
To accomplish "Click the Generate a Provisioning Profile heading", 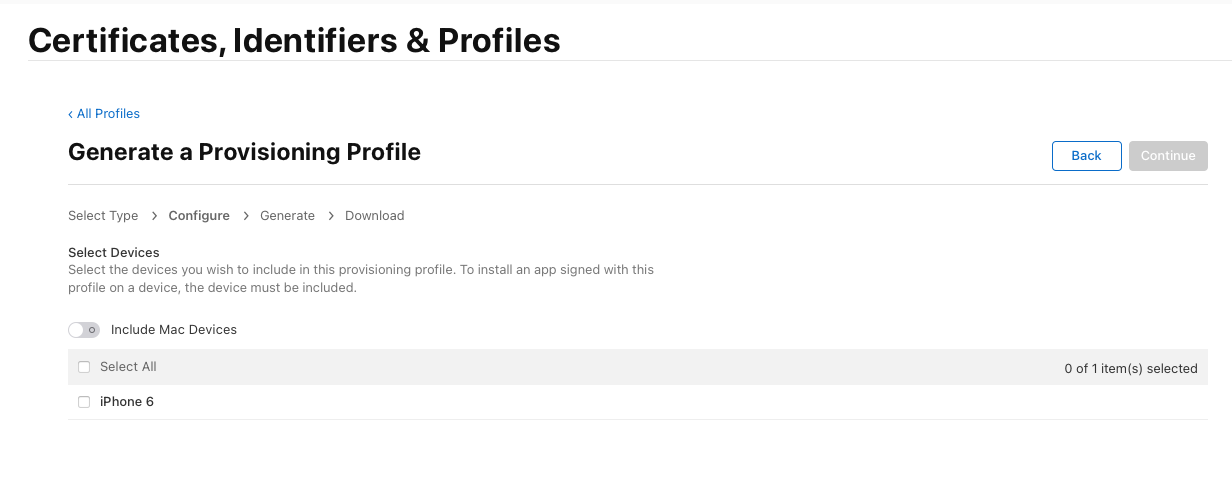I will (x=244, y=152).
